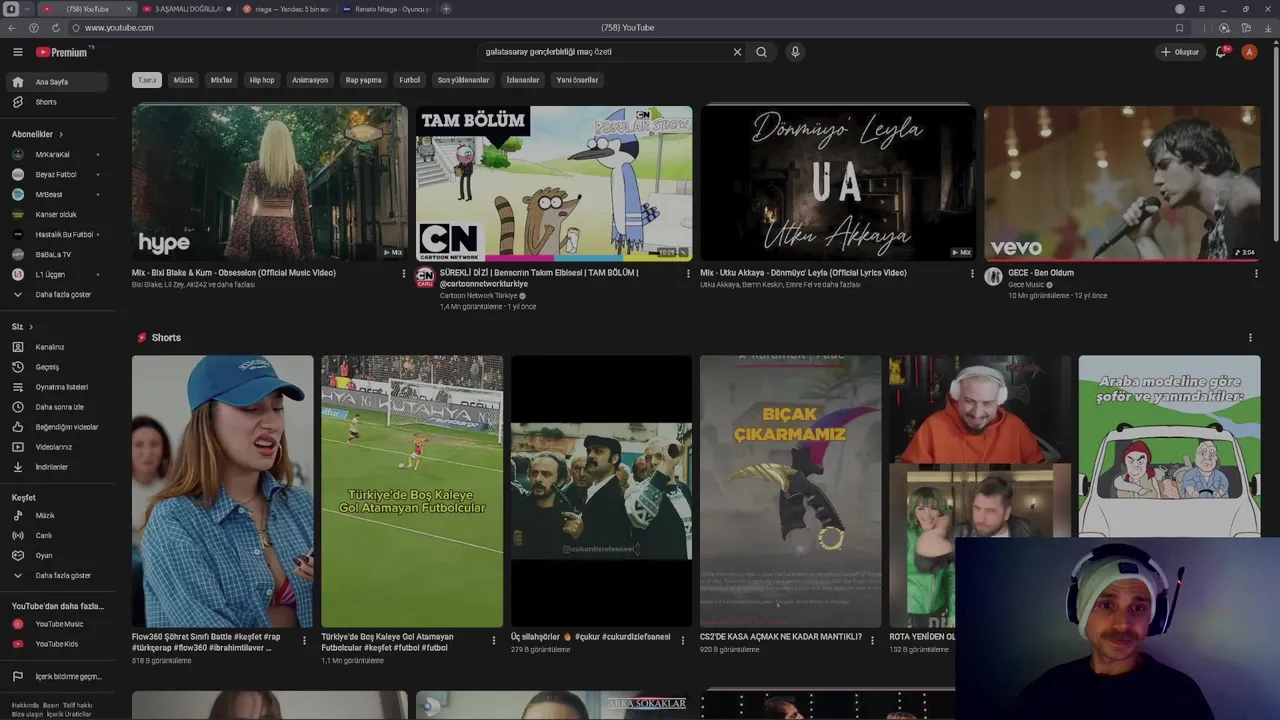Click the search magnifier button
The height and width of the screenshot is (720, 1280).
coord(761,52)
